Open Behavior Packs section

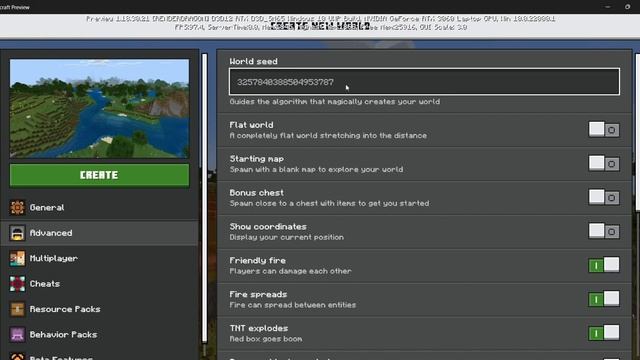pos(99,334)
